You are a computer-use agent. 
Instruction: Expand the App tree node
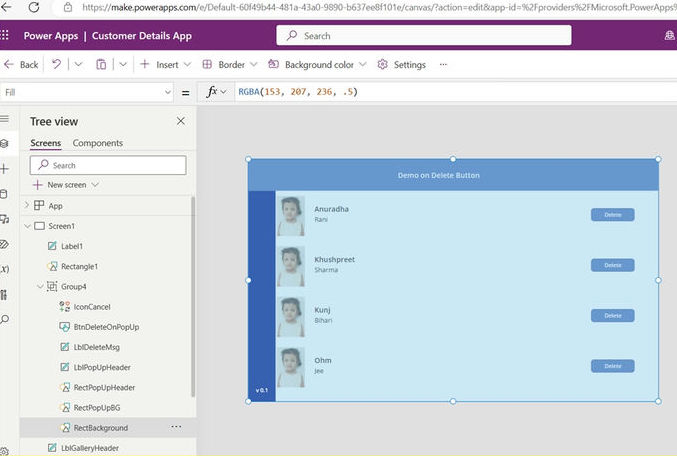(26, 205)
